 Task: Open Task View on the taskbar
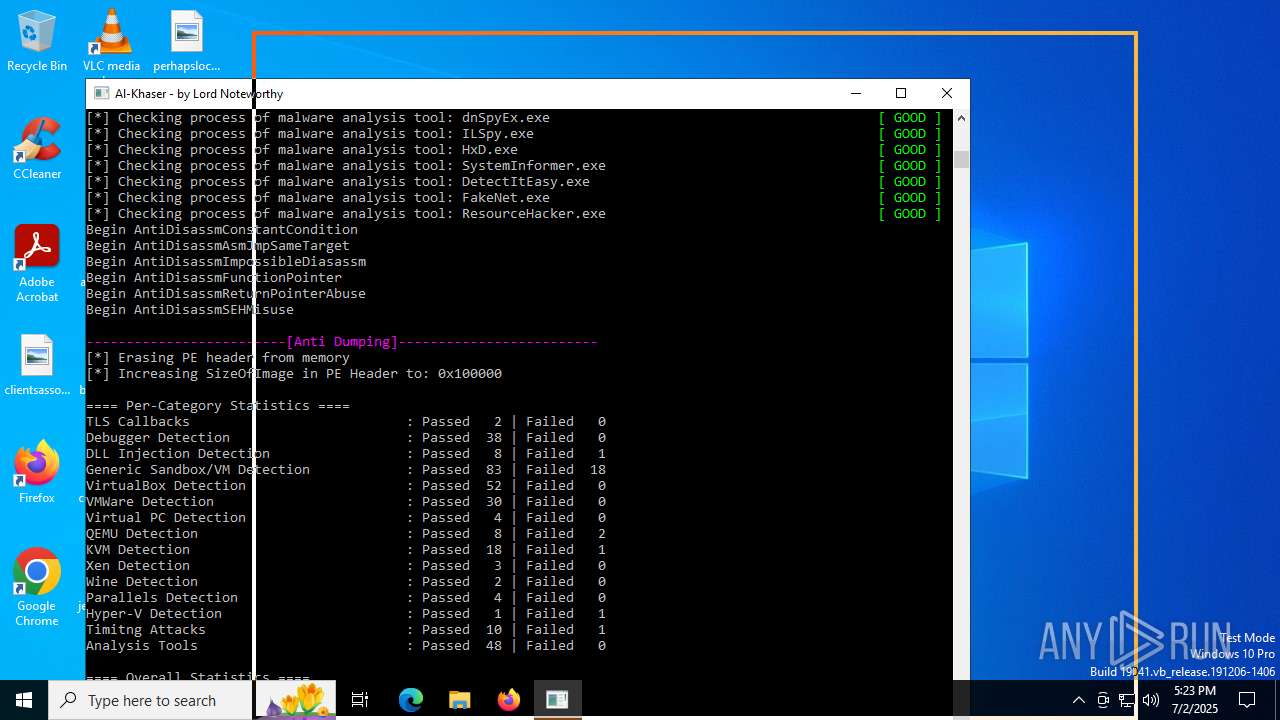click(x=360, y=700)
